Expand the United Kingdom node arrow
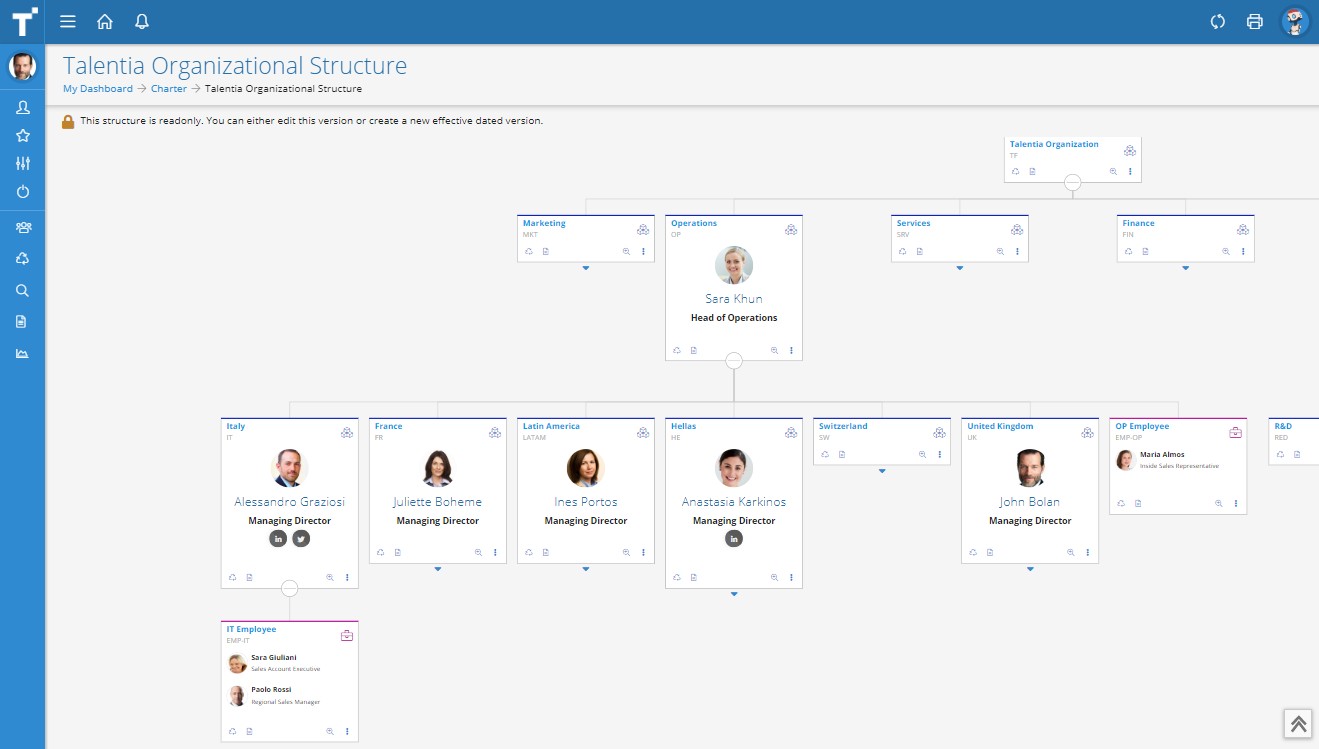 [1030, 569]
